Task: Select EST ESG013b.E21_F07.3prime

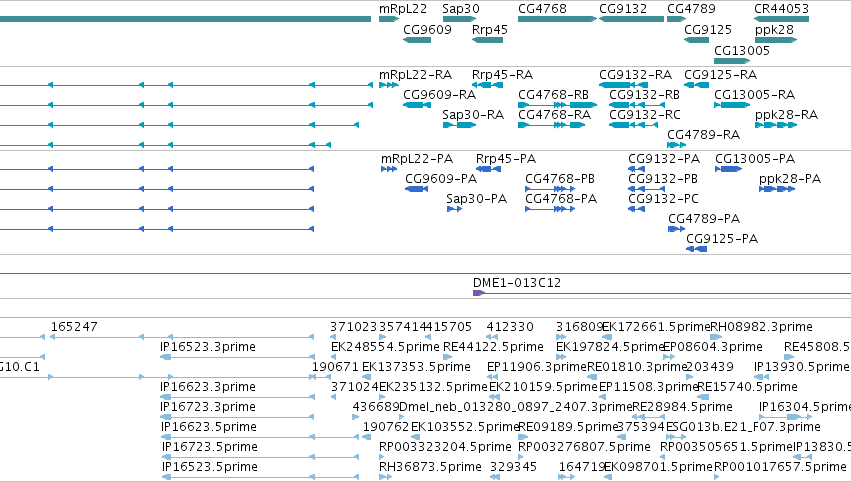Action: 742,427
